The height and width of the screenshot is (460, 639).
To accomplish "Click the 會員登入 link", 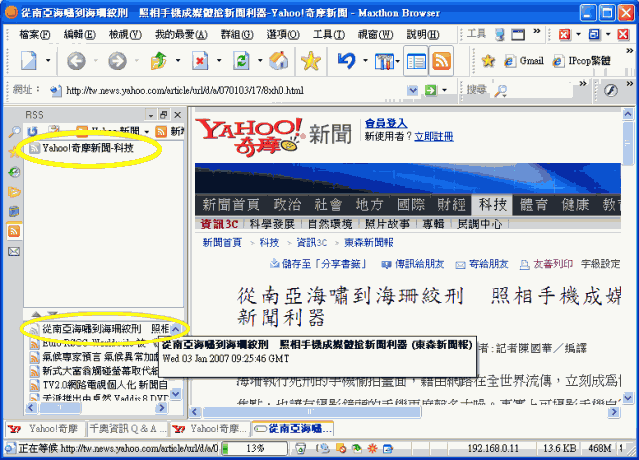I will pyautogui.click(x=386, y=123).
